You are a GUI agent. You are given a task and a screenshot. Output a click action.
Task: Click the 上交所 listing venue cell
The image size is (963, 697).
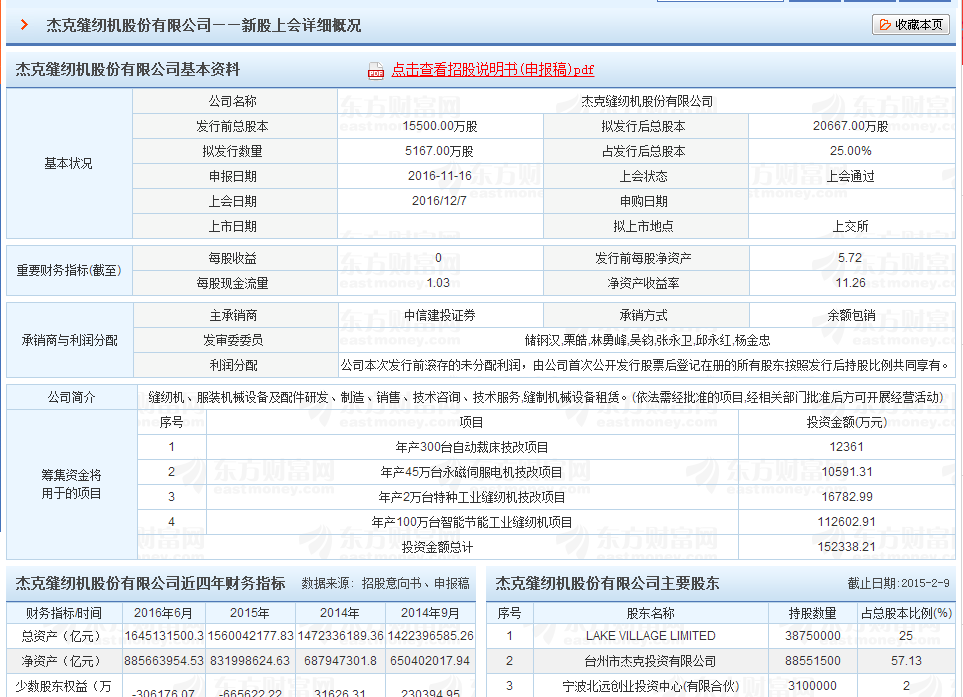click(851, 226)
